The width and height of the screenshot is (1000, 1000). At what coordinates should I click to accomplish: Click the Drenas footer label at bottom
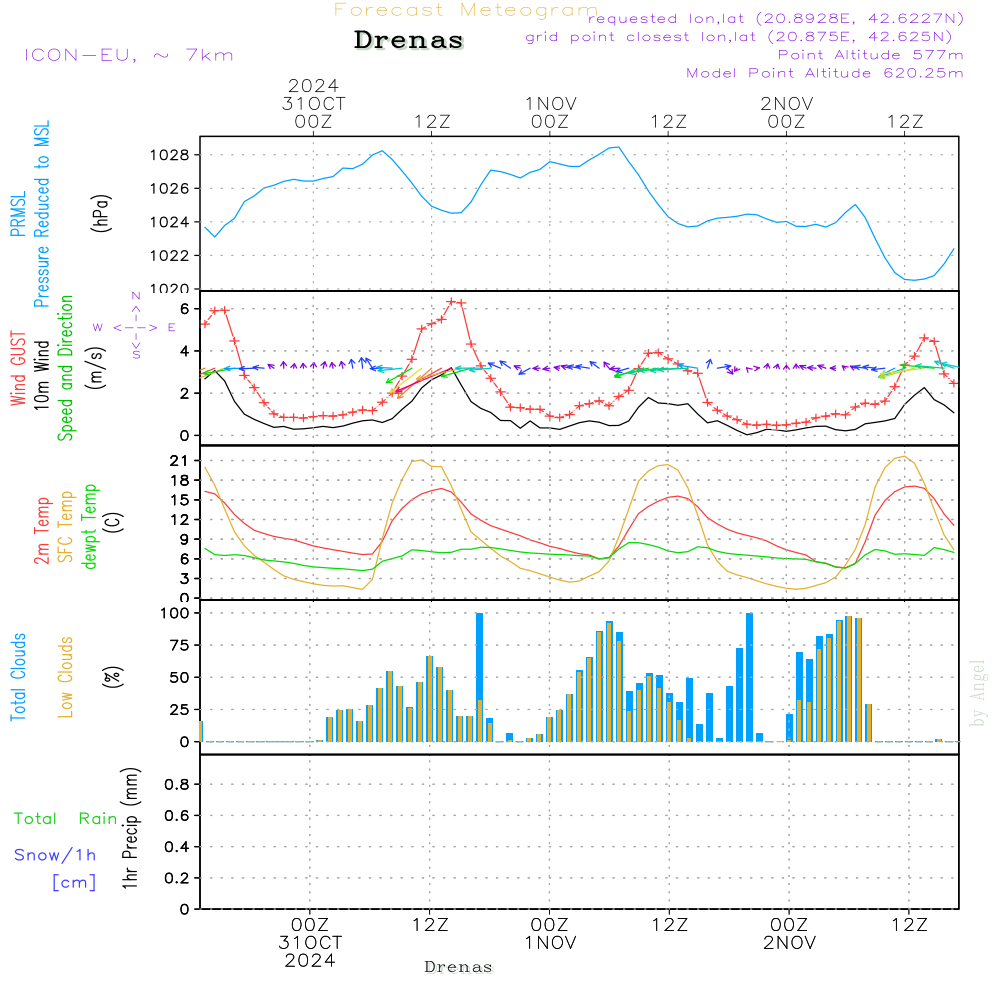pos(459,967)
